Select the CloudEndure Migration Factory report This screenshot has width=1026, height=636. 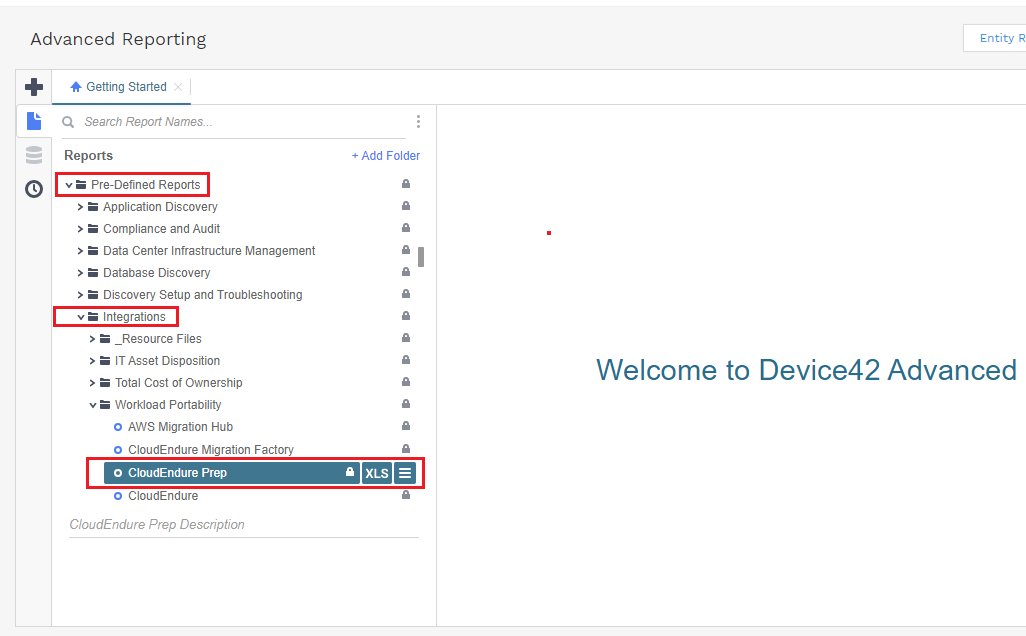point(211,450)
